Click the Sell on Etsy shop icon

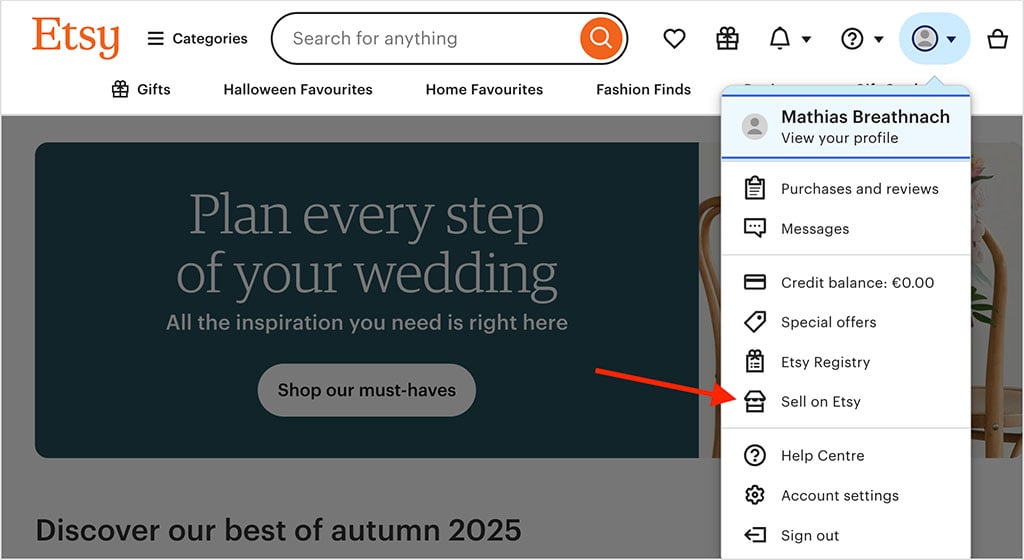pos(755,402)
